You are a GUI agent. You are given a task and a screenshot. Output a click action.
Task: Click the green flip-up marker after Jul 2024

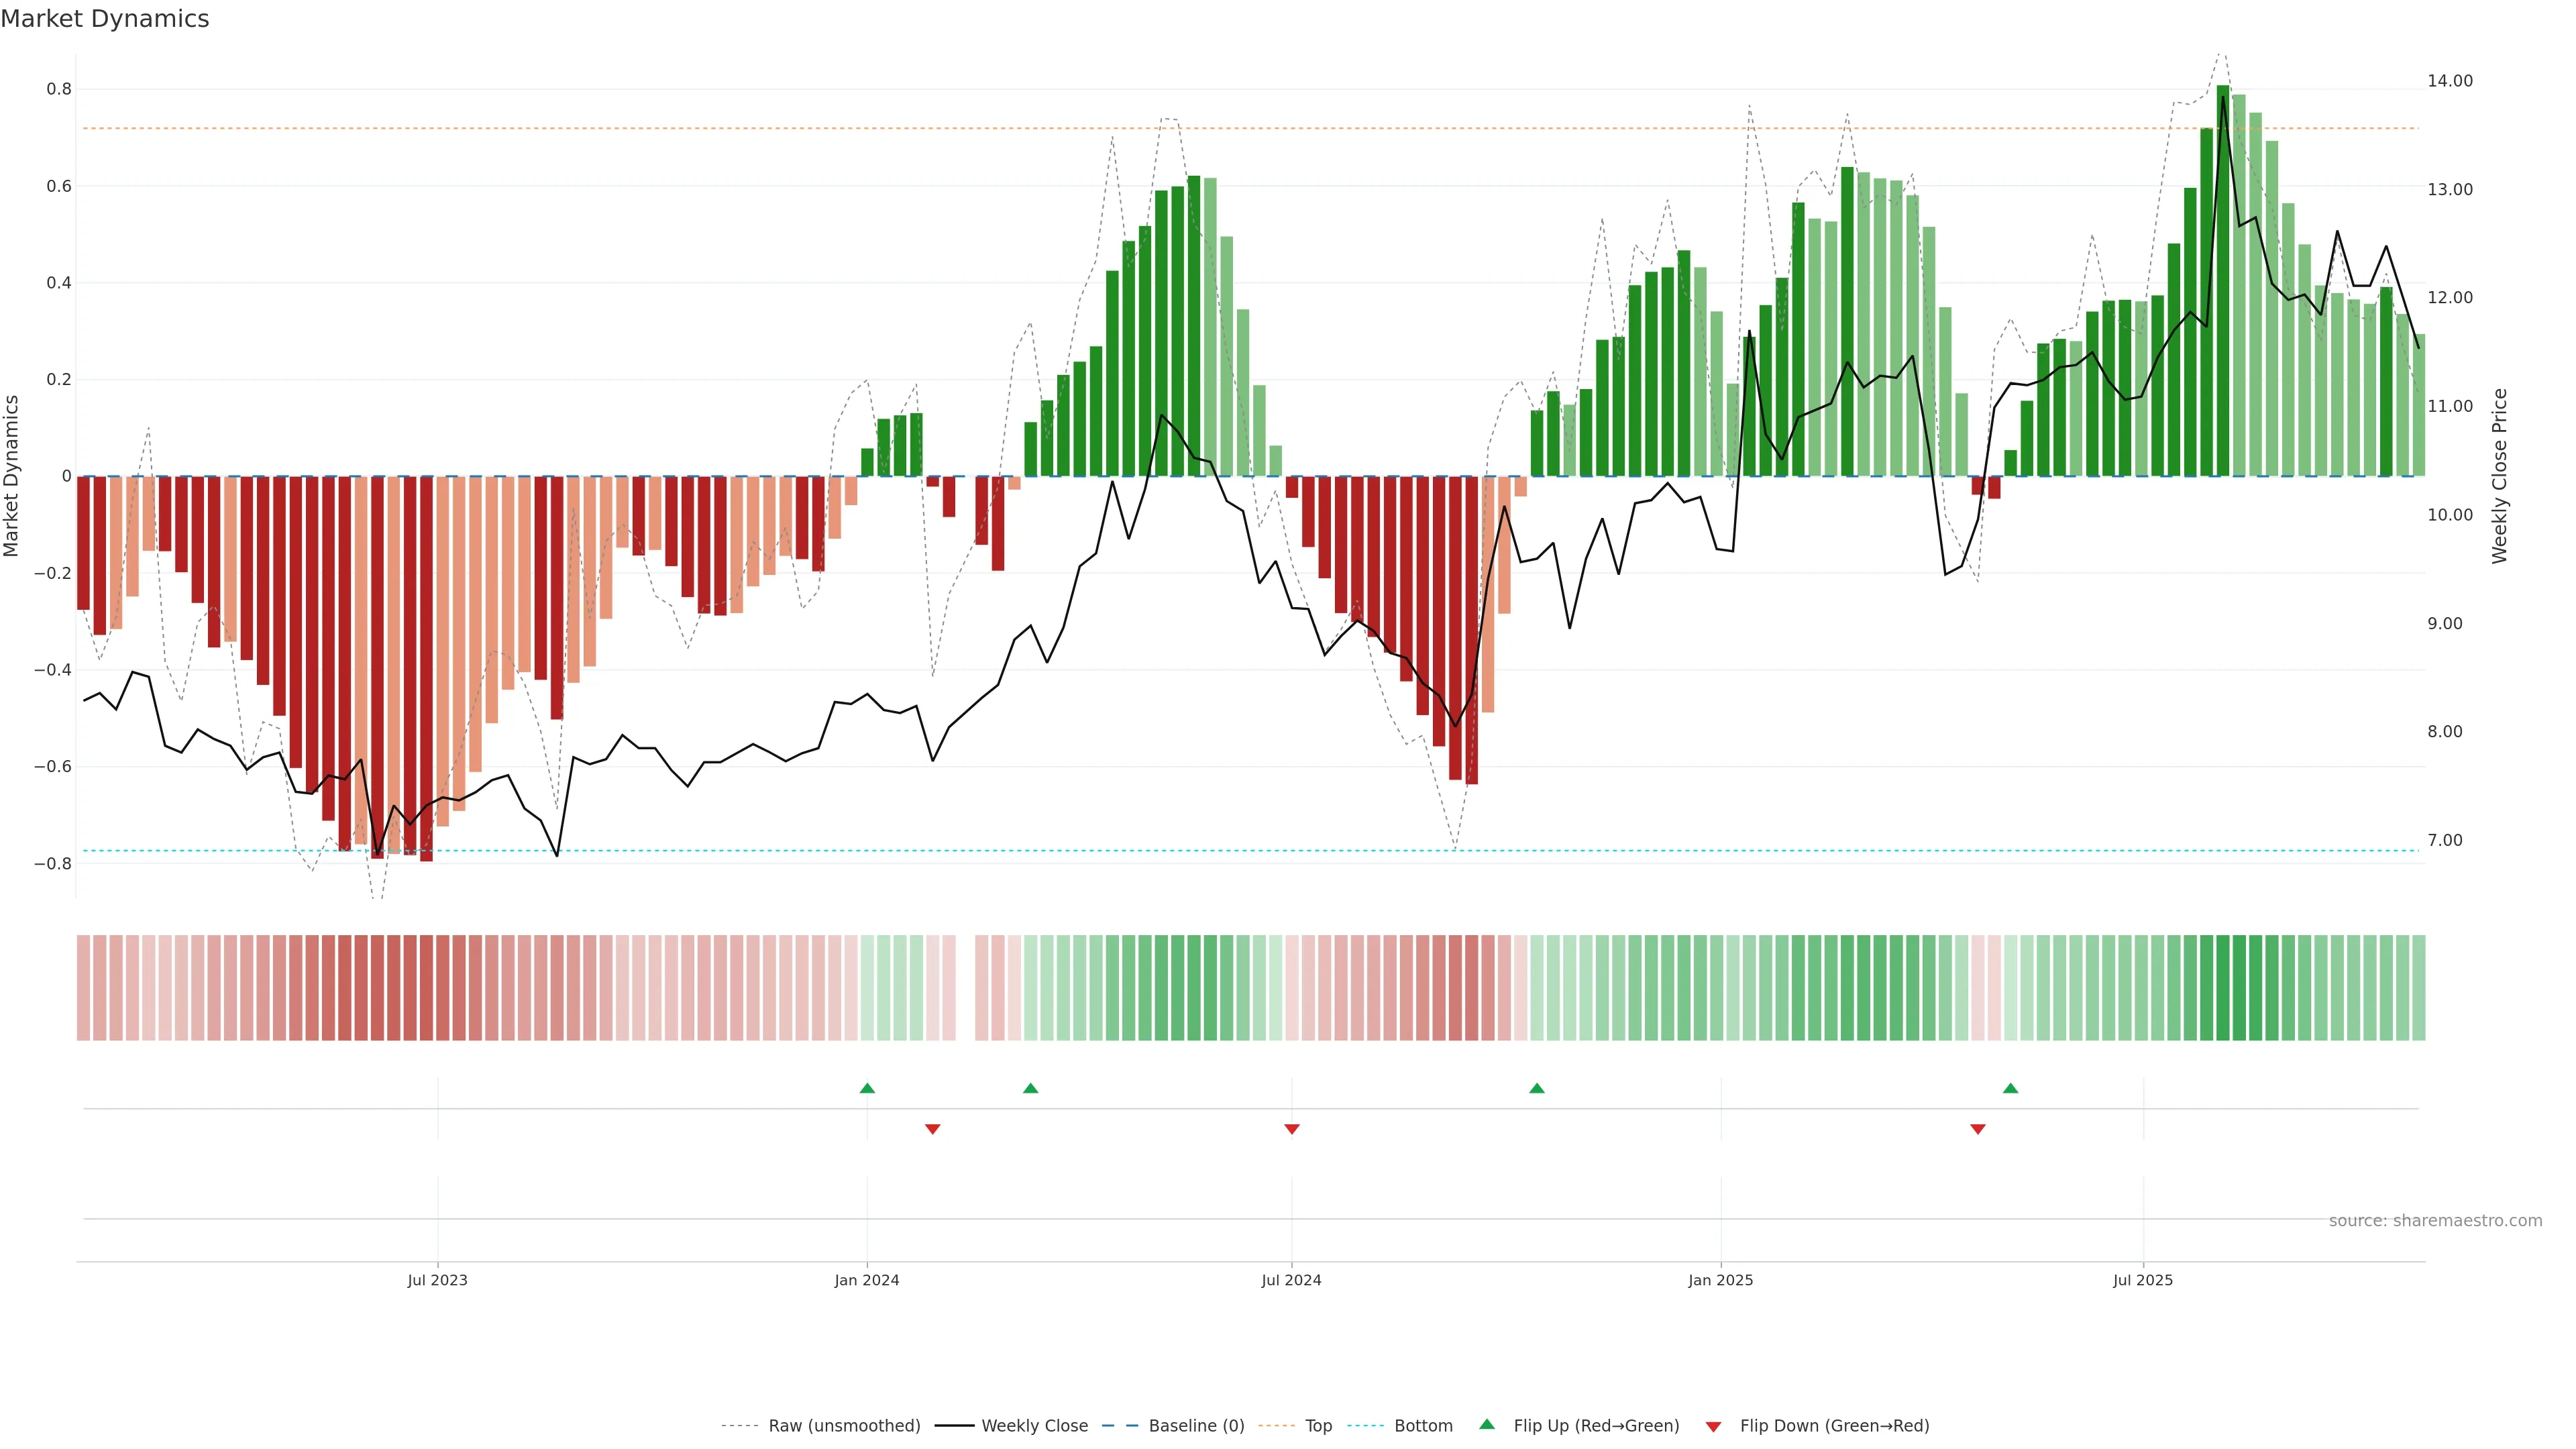click(x=1536, y=1088)
